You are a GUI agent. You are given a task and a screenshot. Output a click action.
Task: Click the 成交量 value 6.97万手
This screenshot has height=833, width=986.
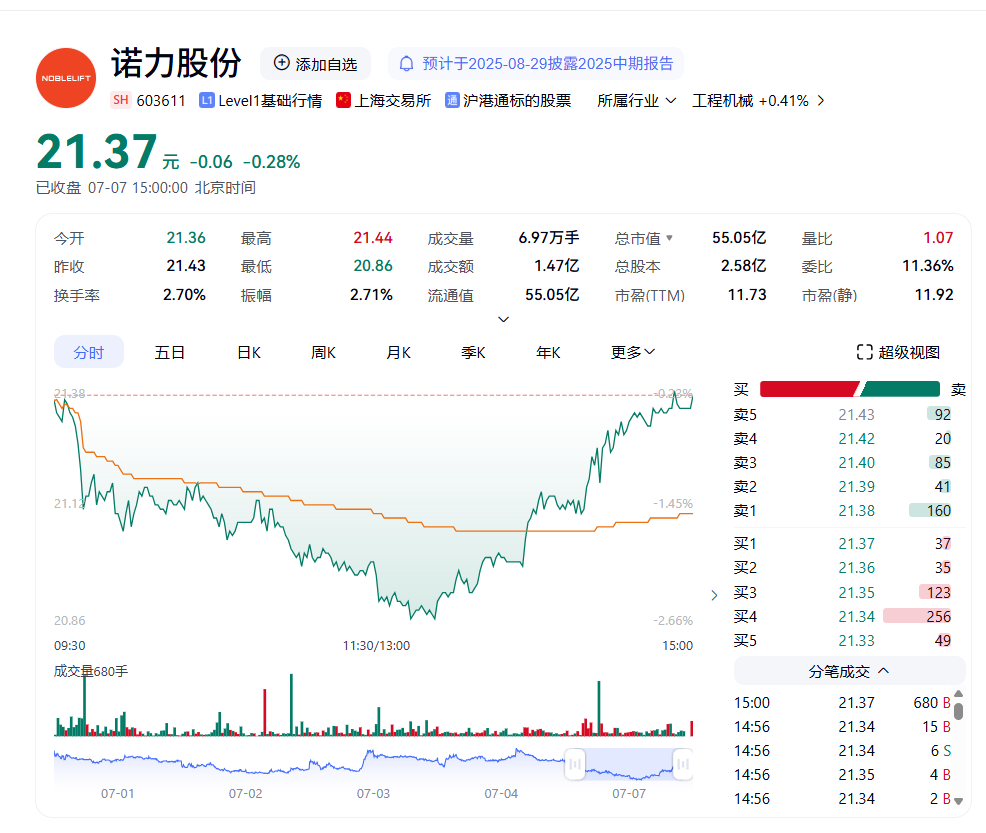click(x=548, y=238)
